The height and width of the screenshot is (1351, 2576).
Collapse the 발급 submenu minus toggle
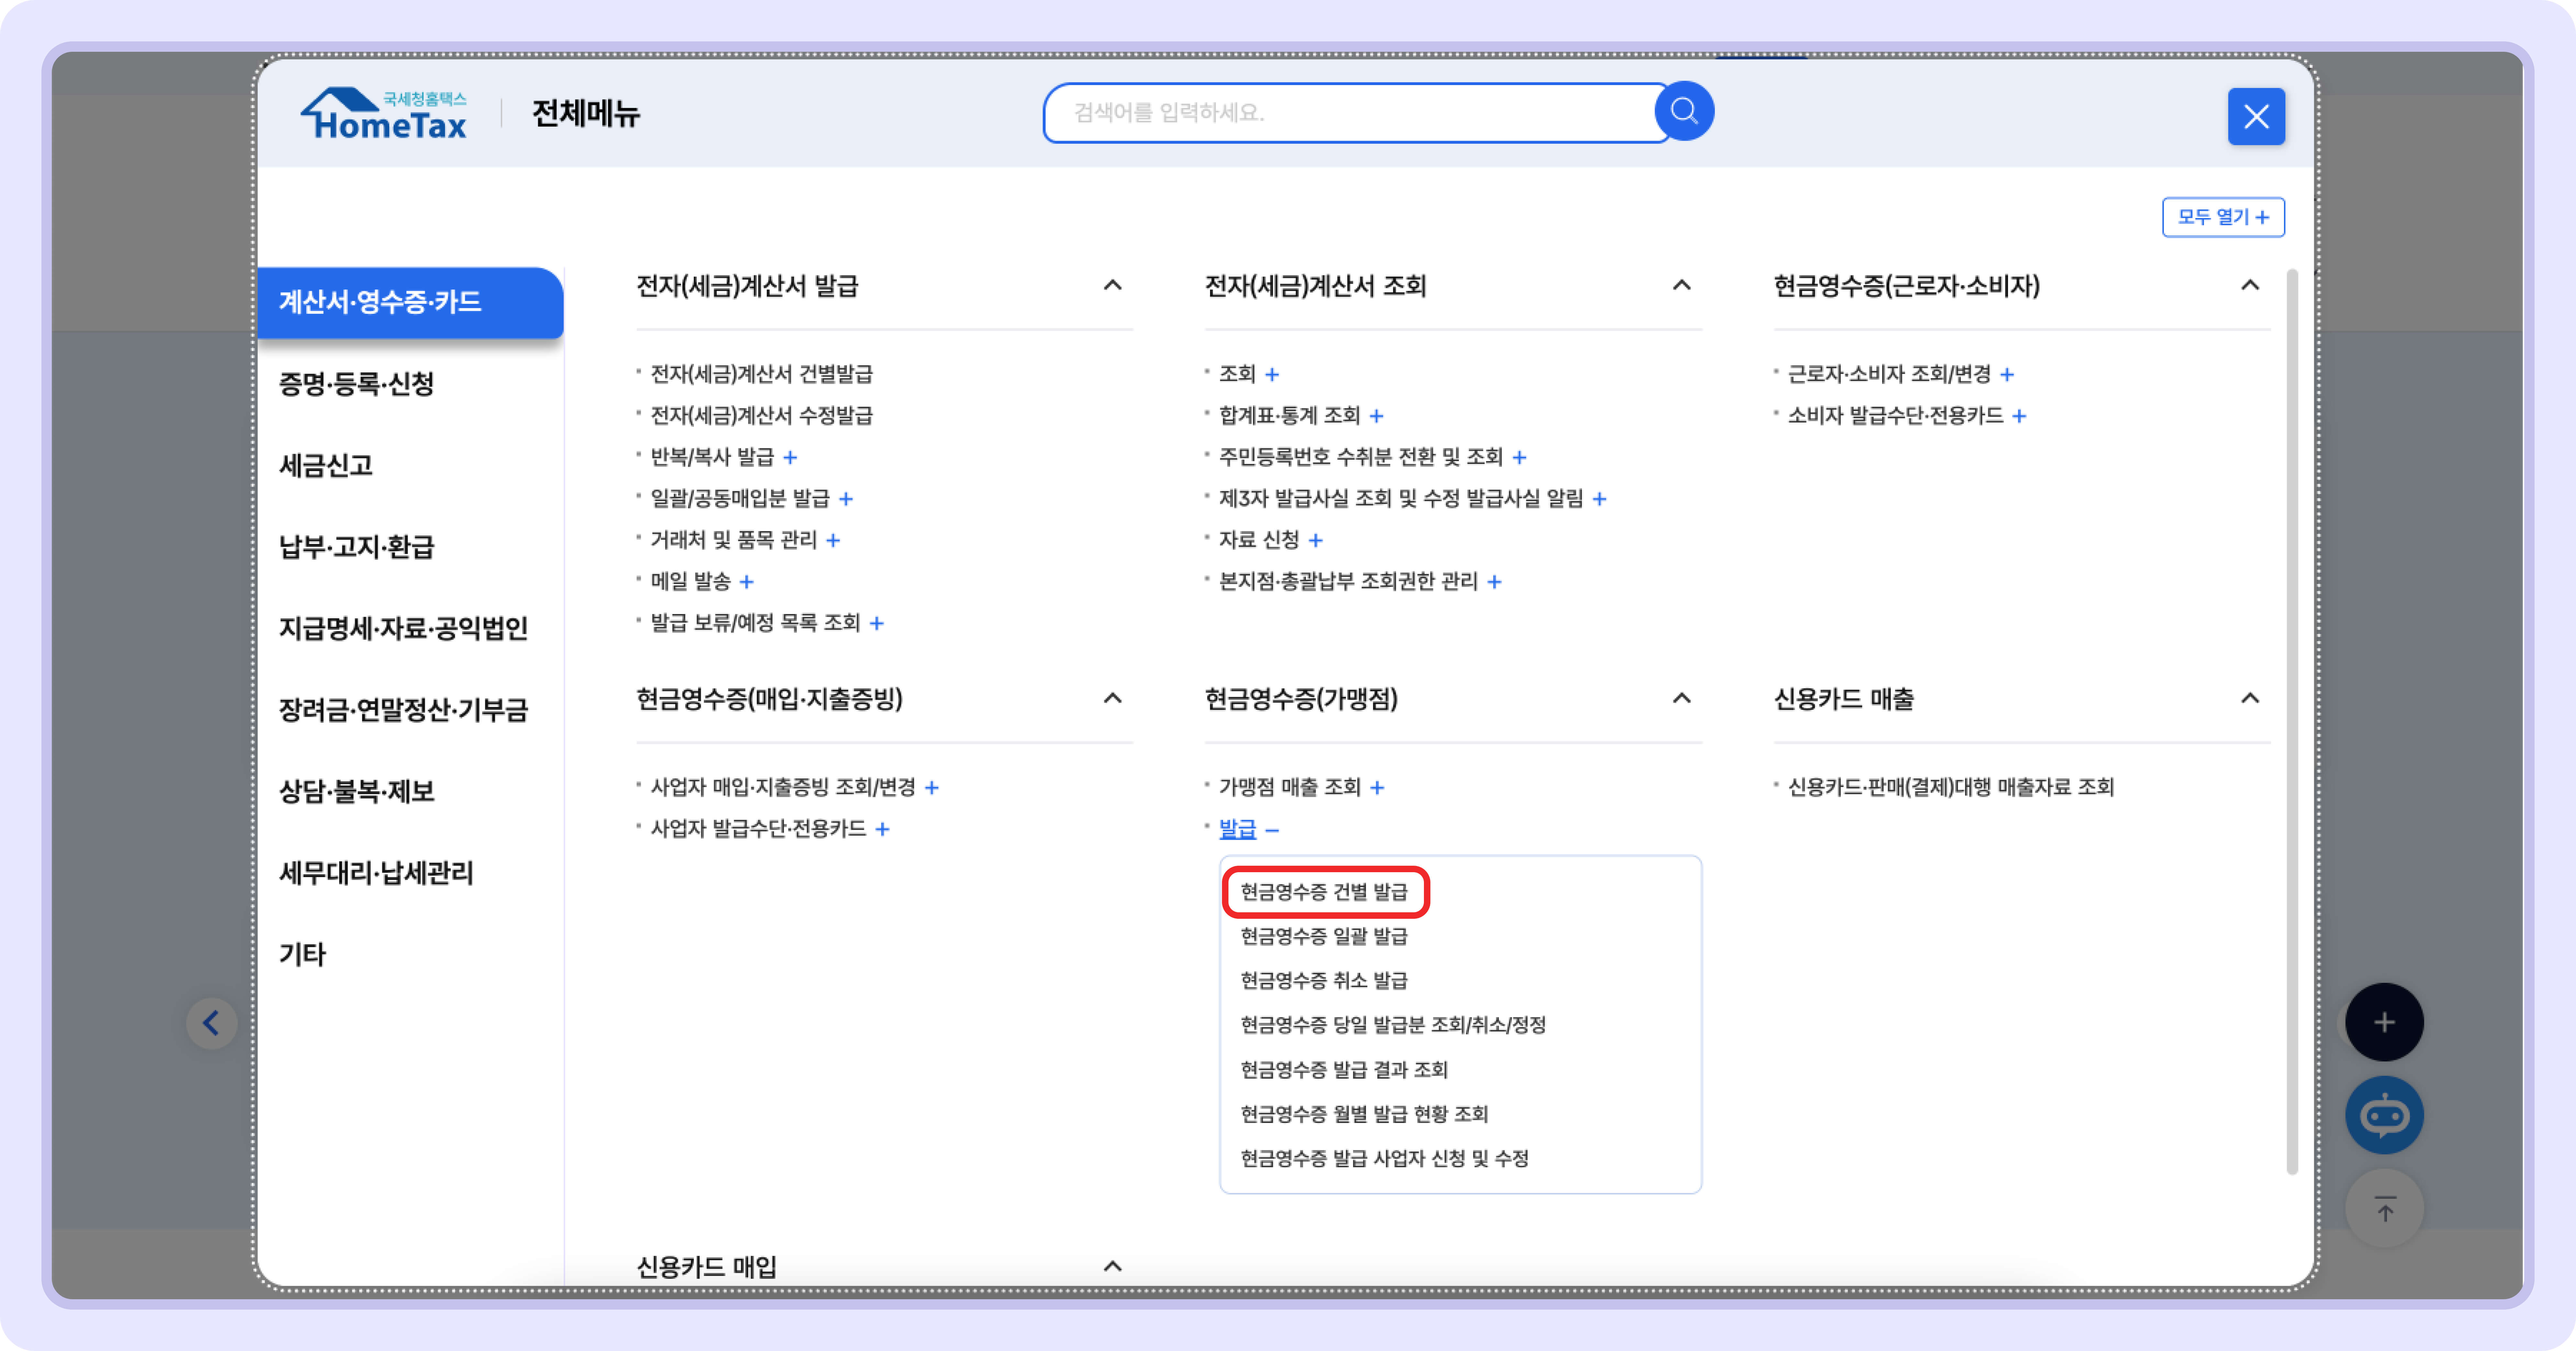click(x=1272, y=830)
